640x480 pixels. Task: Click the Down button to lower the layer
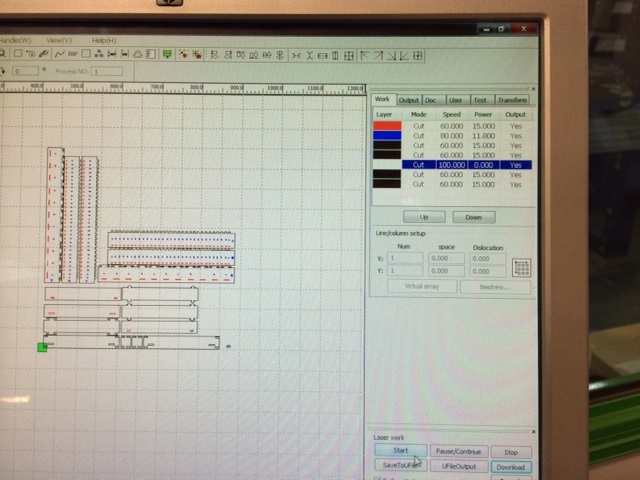pyautogui.click(x=473, y=217)
